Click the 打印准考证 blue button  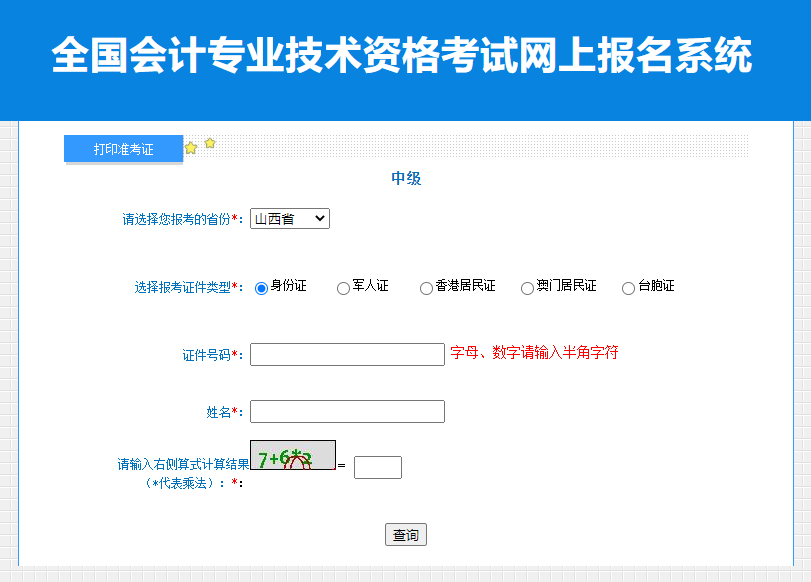123,148
